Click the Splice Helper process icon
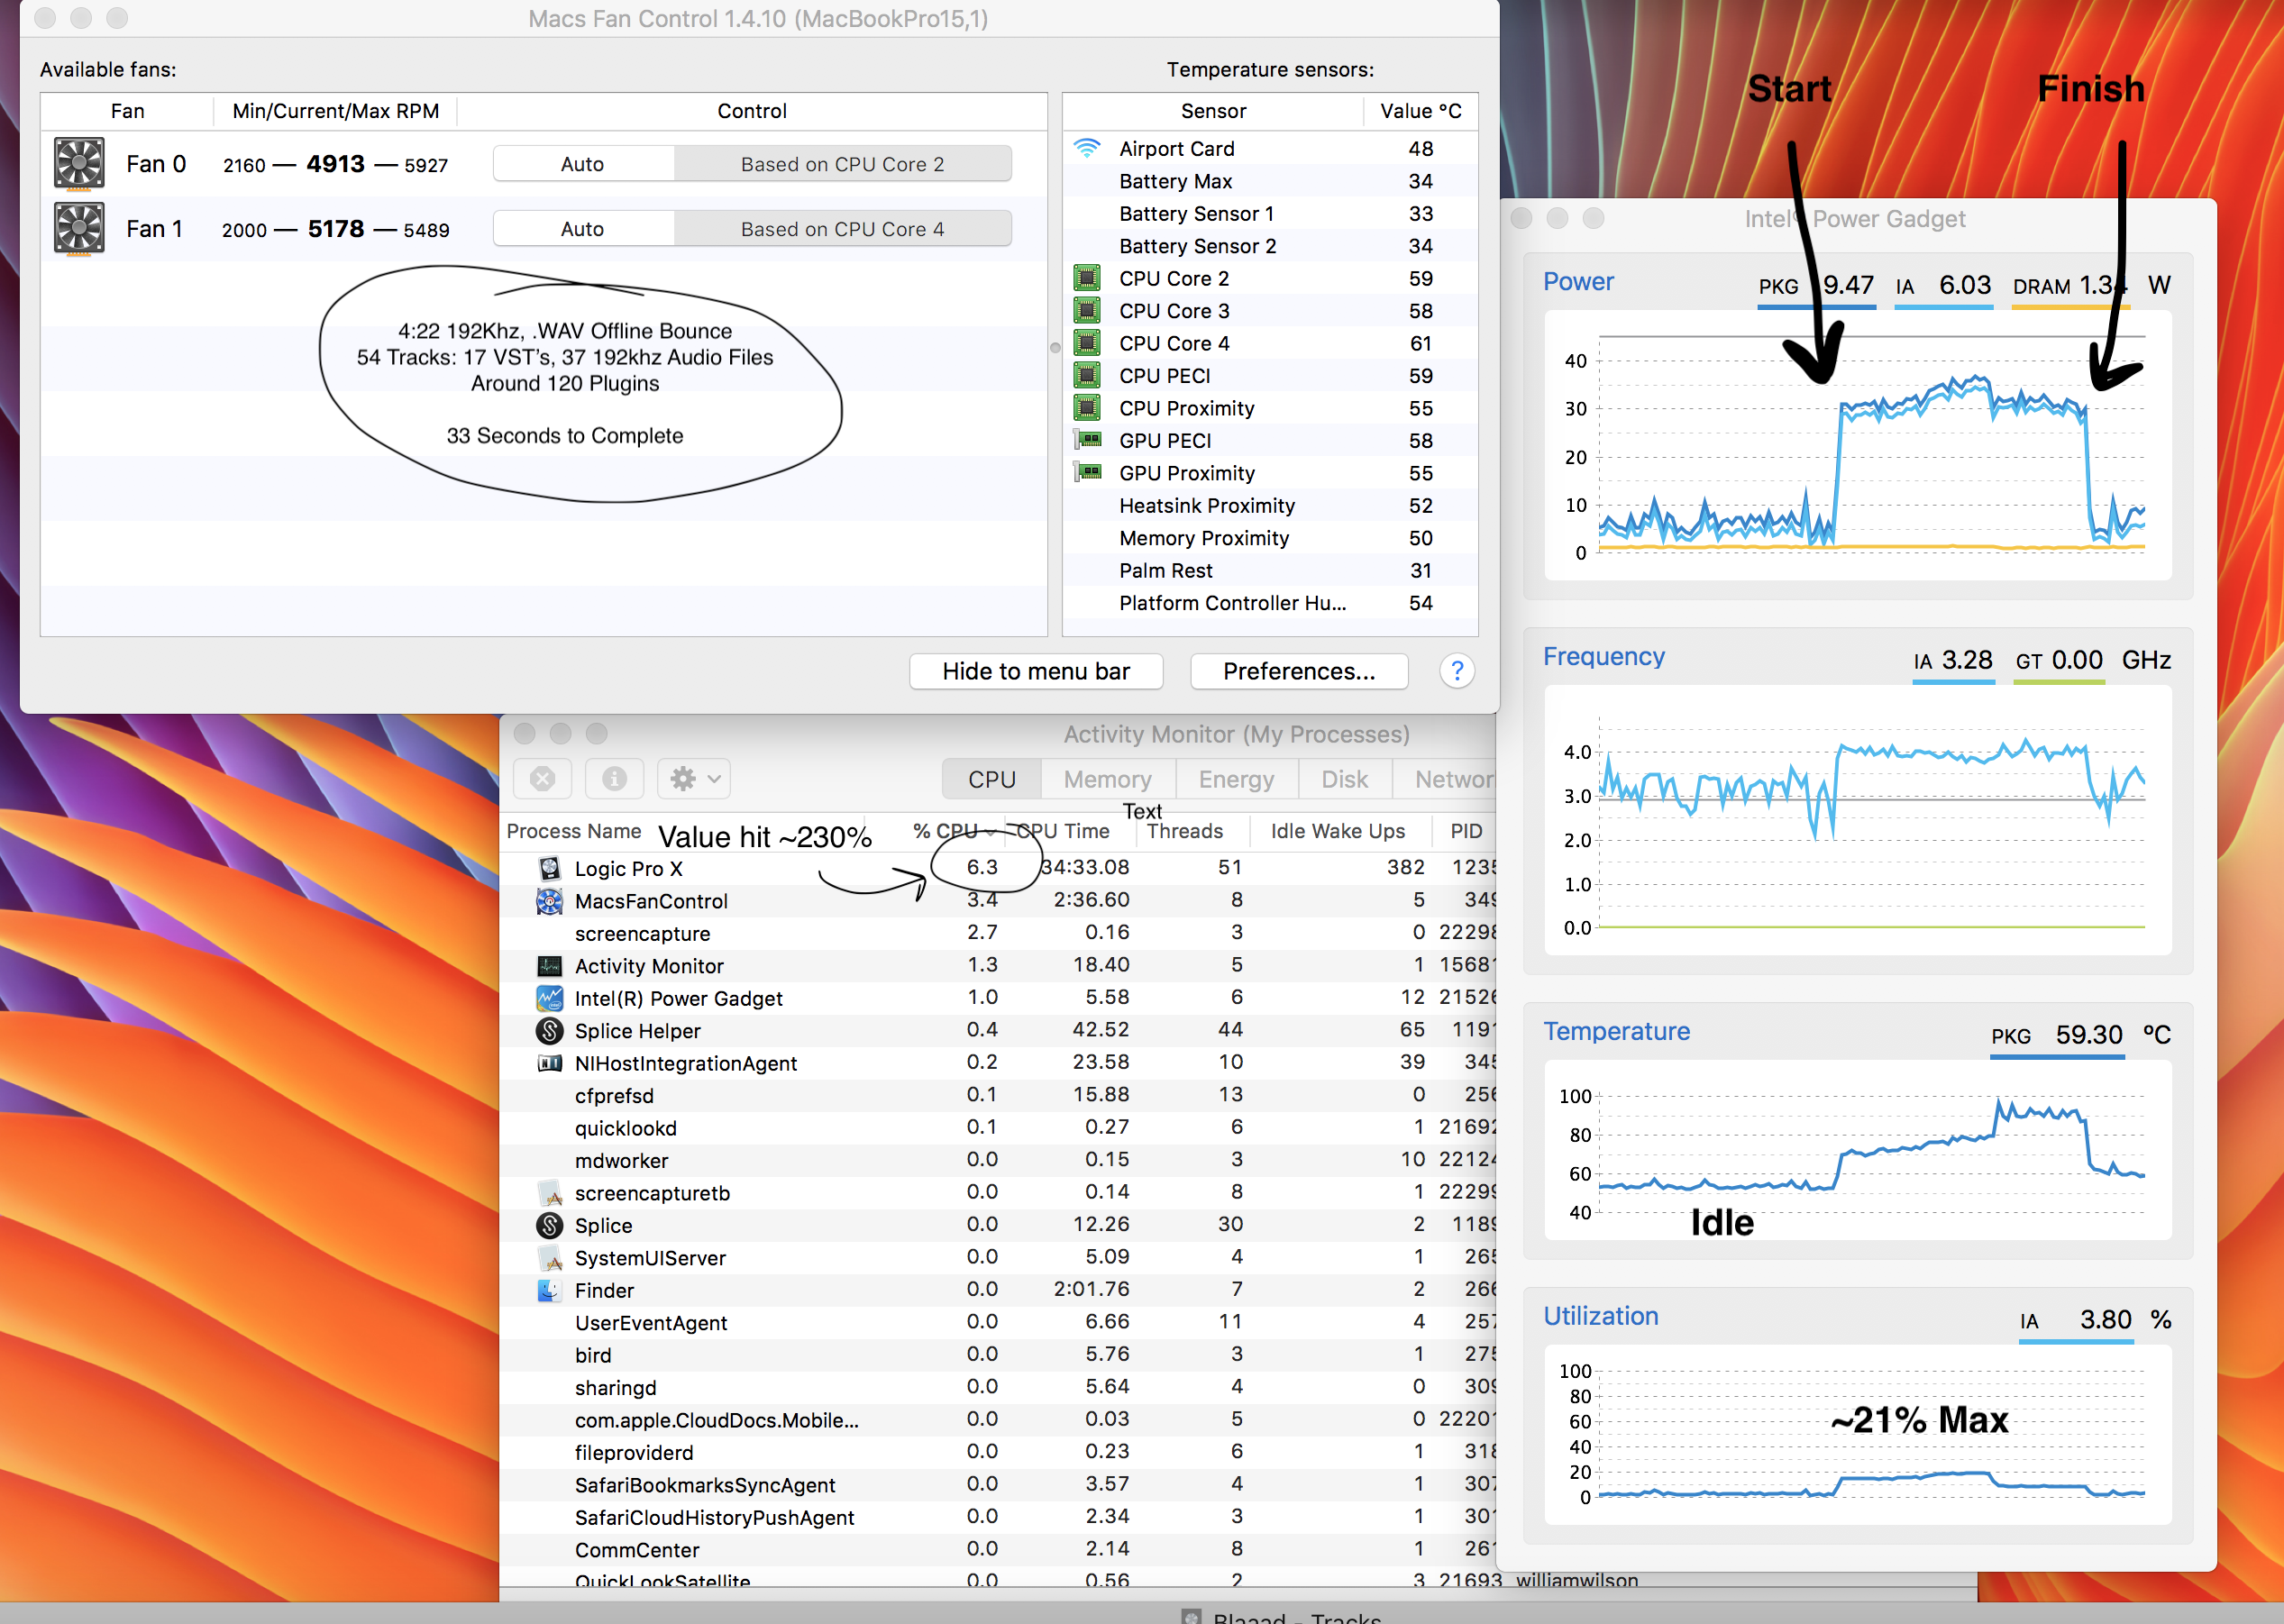The height and width of the screenshot is (1624, 2284). [549, 1030]
